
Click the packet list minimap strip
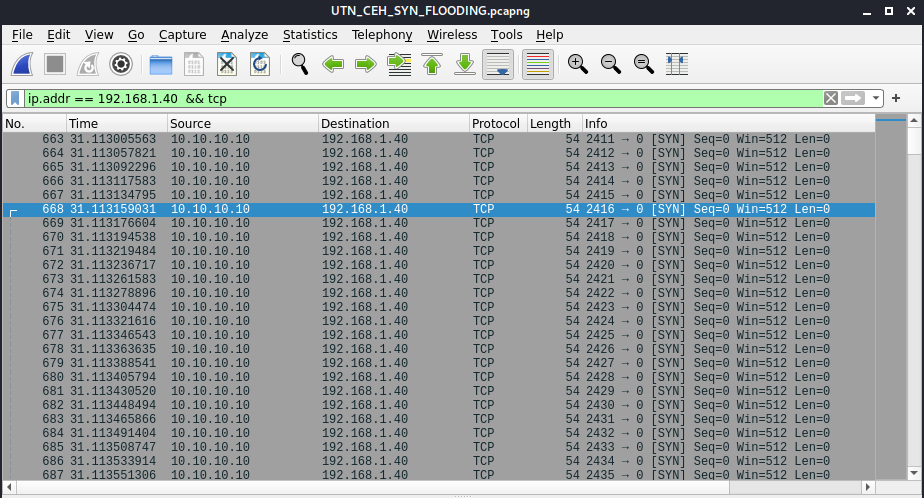[x=890, y=298]
